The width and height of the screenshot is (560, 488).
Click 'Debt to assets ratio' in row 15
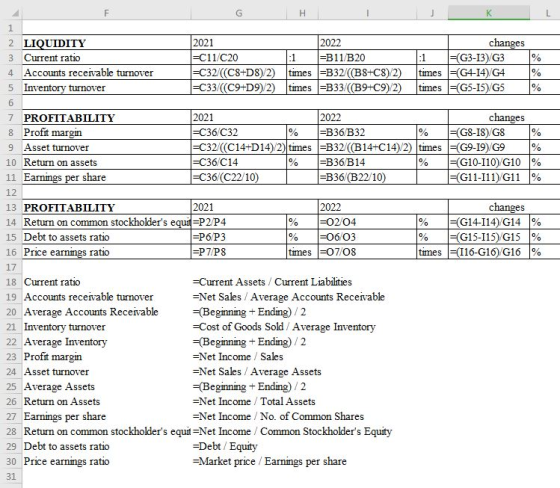pyautogui.click(x=106, y=237)
